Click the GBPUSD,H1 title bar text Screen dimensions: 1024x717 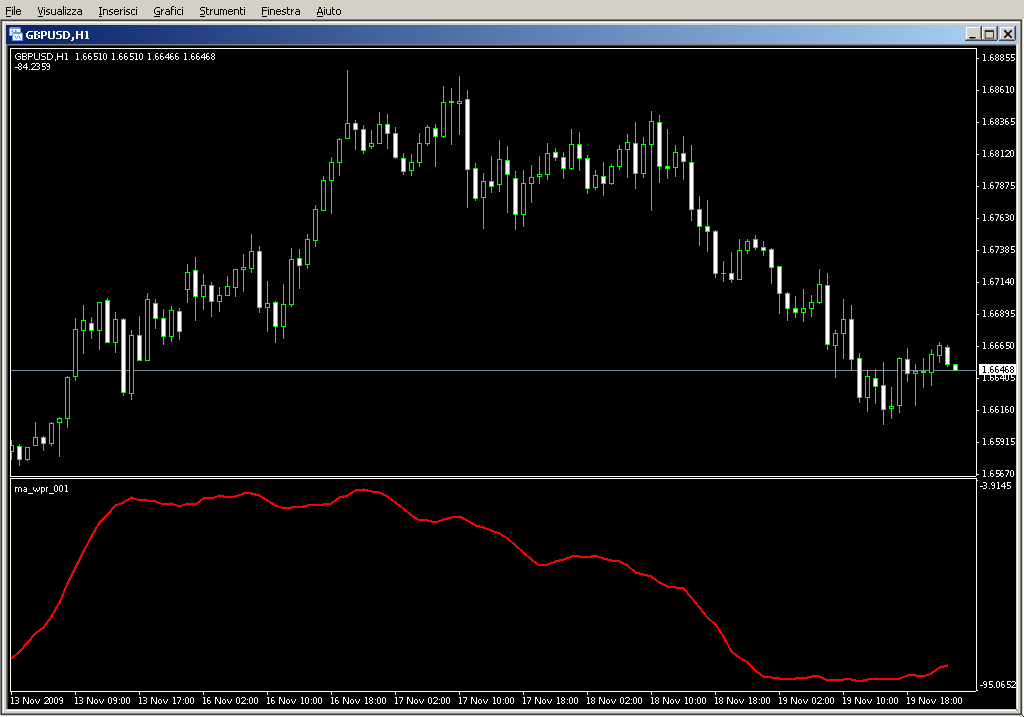(57, 35)
